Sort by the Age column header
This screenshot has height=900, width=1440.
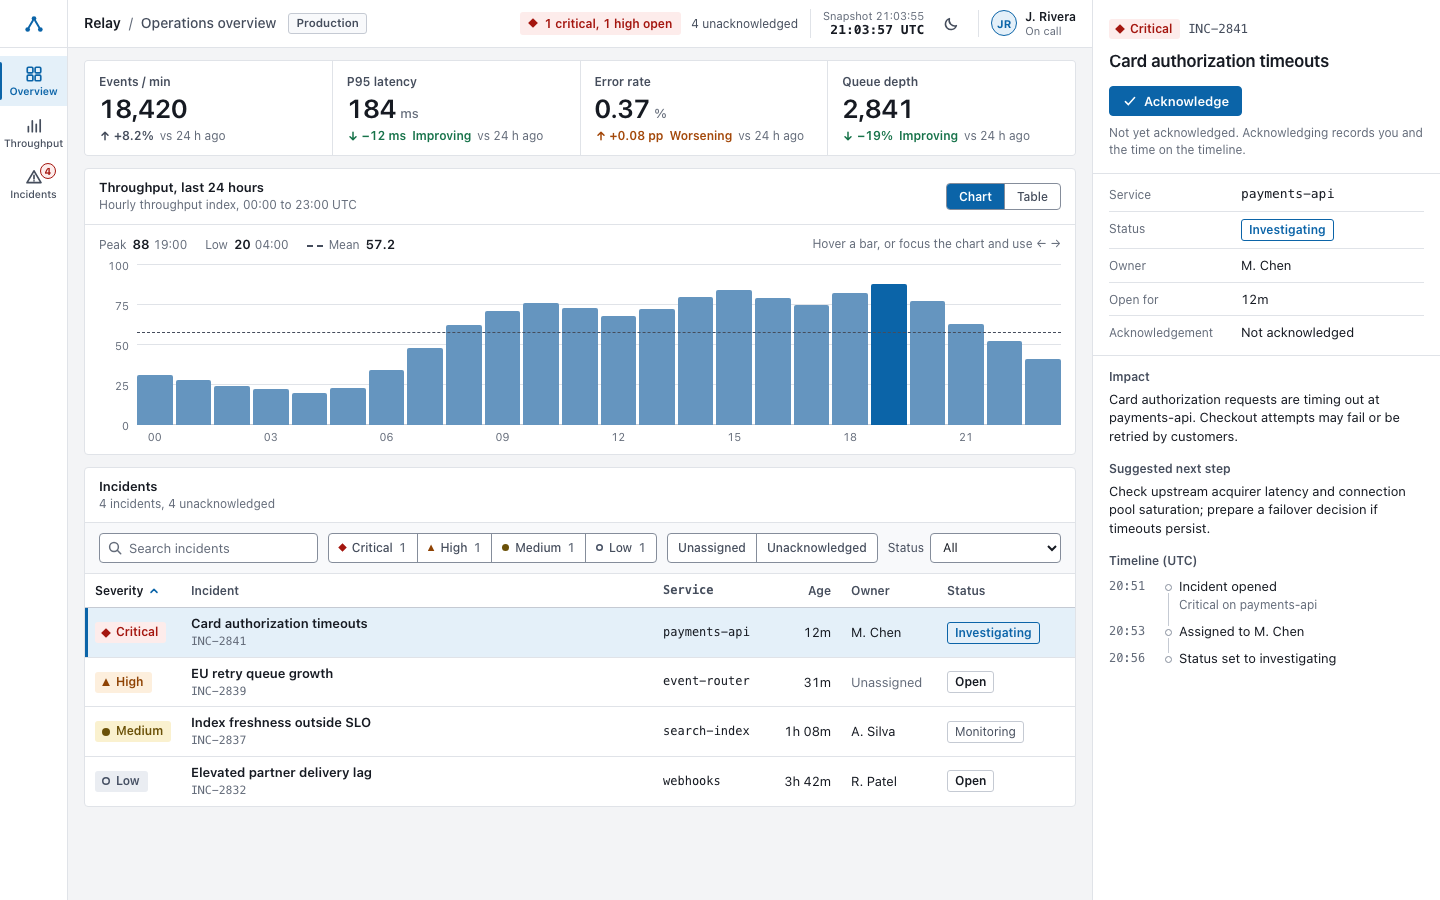point(819,591)
